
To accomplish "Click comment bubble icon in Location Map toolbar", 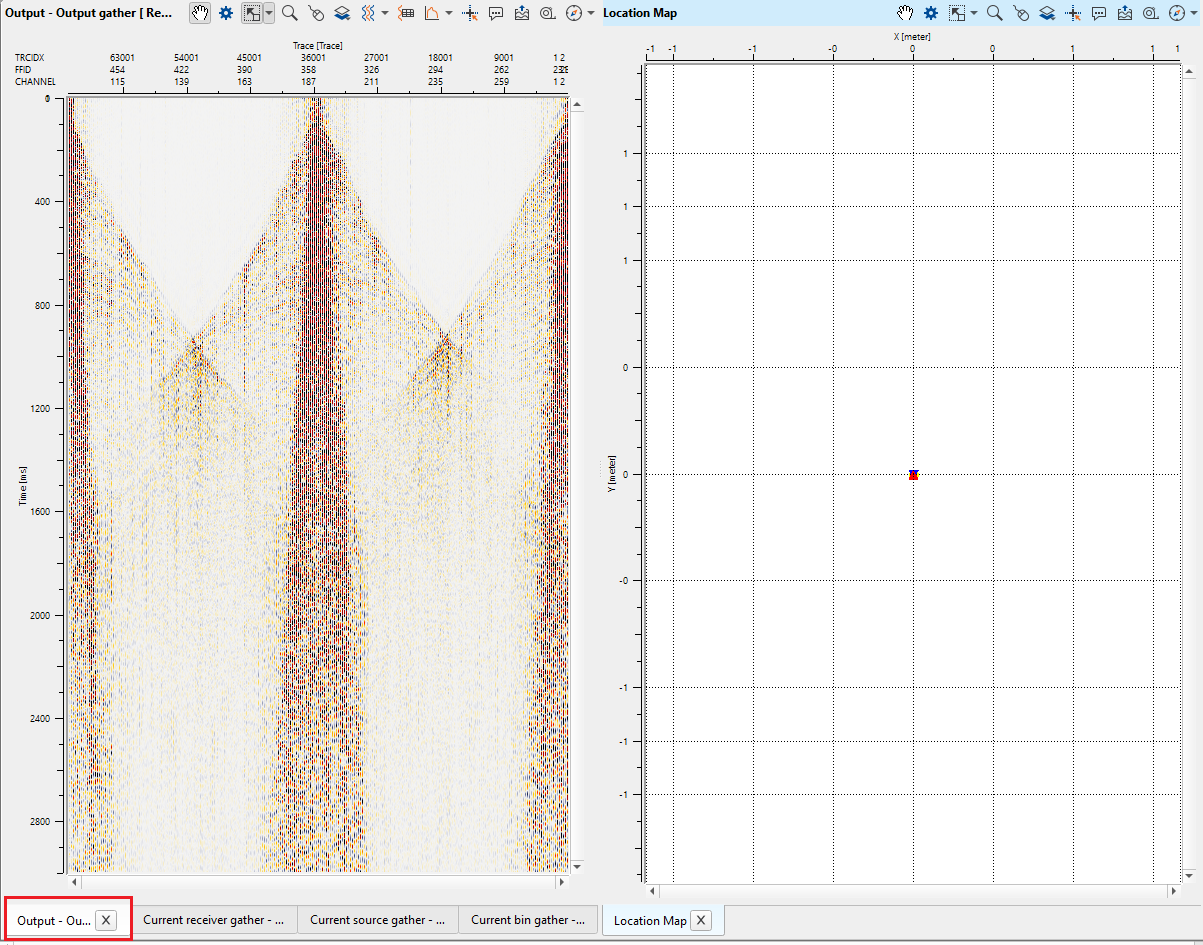I will click(1099, 13).
